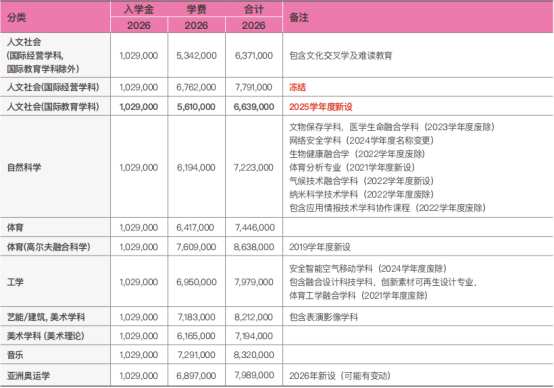The width and height of the screenshot is (554, 388).
Task: Select total value '7,791,000'
Action: pyautogui.click(x=254, y=87)
